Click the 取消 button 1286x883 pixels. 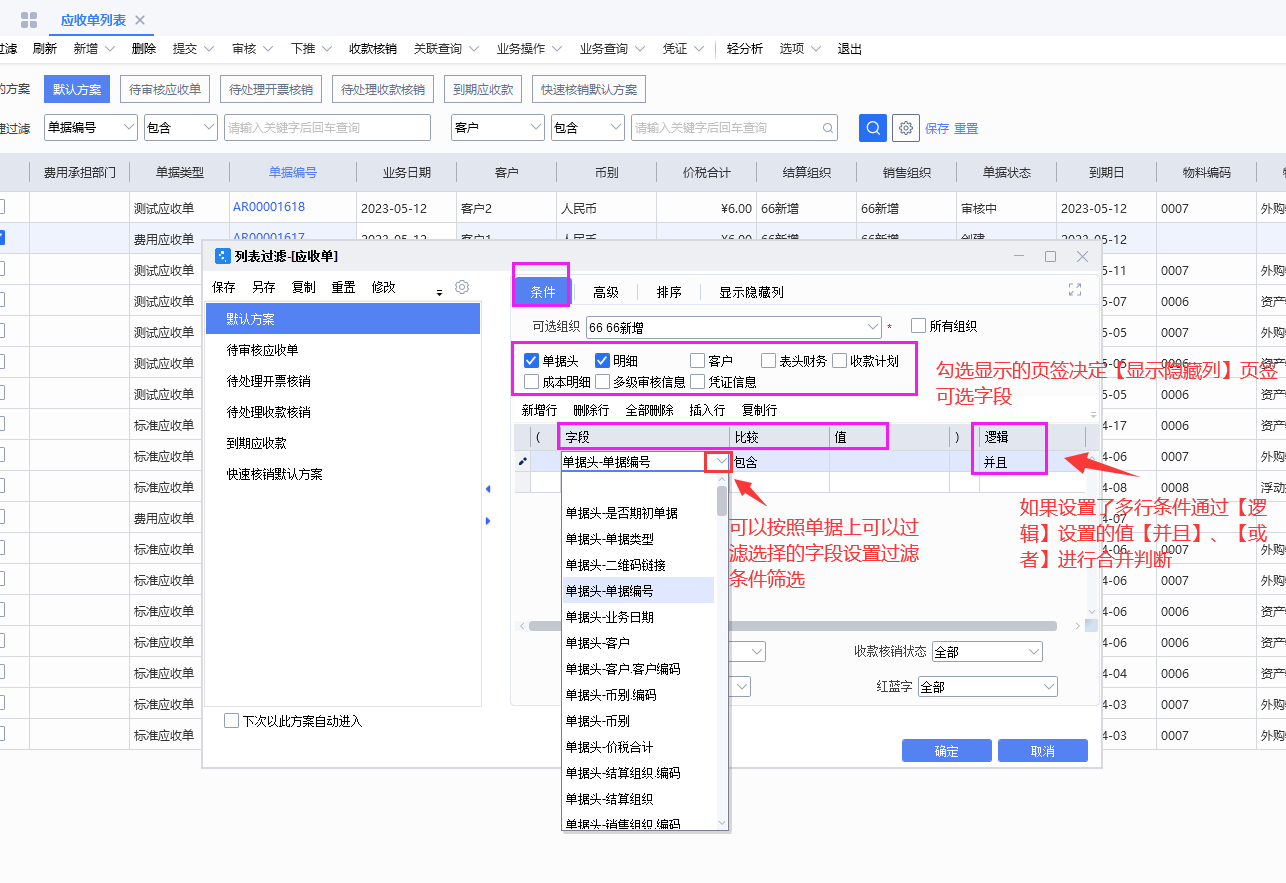click(1042, 751)
